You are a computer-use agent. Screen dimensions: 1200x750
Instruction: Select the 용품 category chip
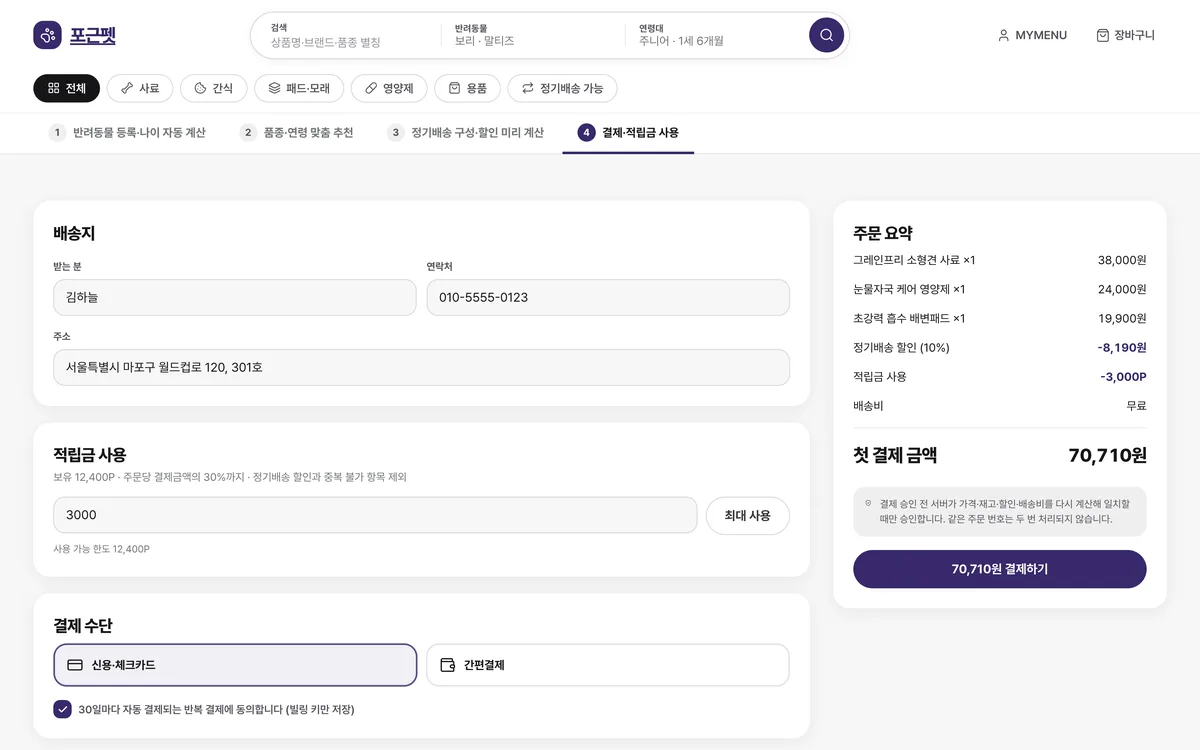468,88
